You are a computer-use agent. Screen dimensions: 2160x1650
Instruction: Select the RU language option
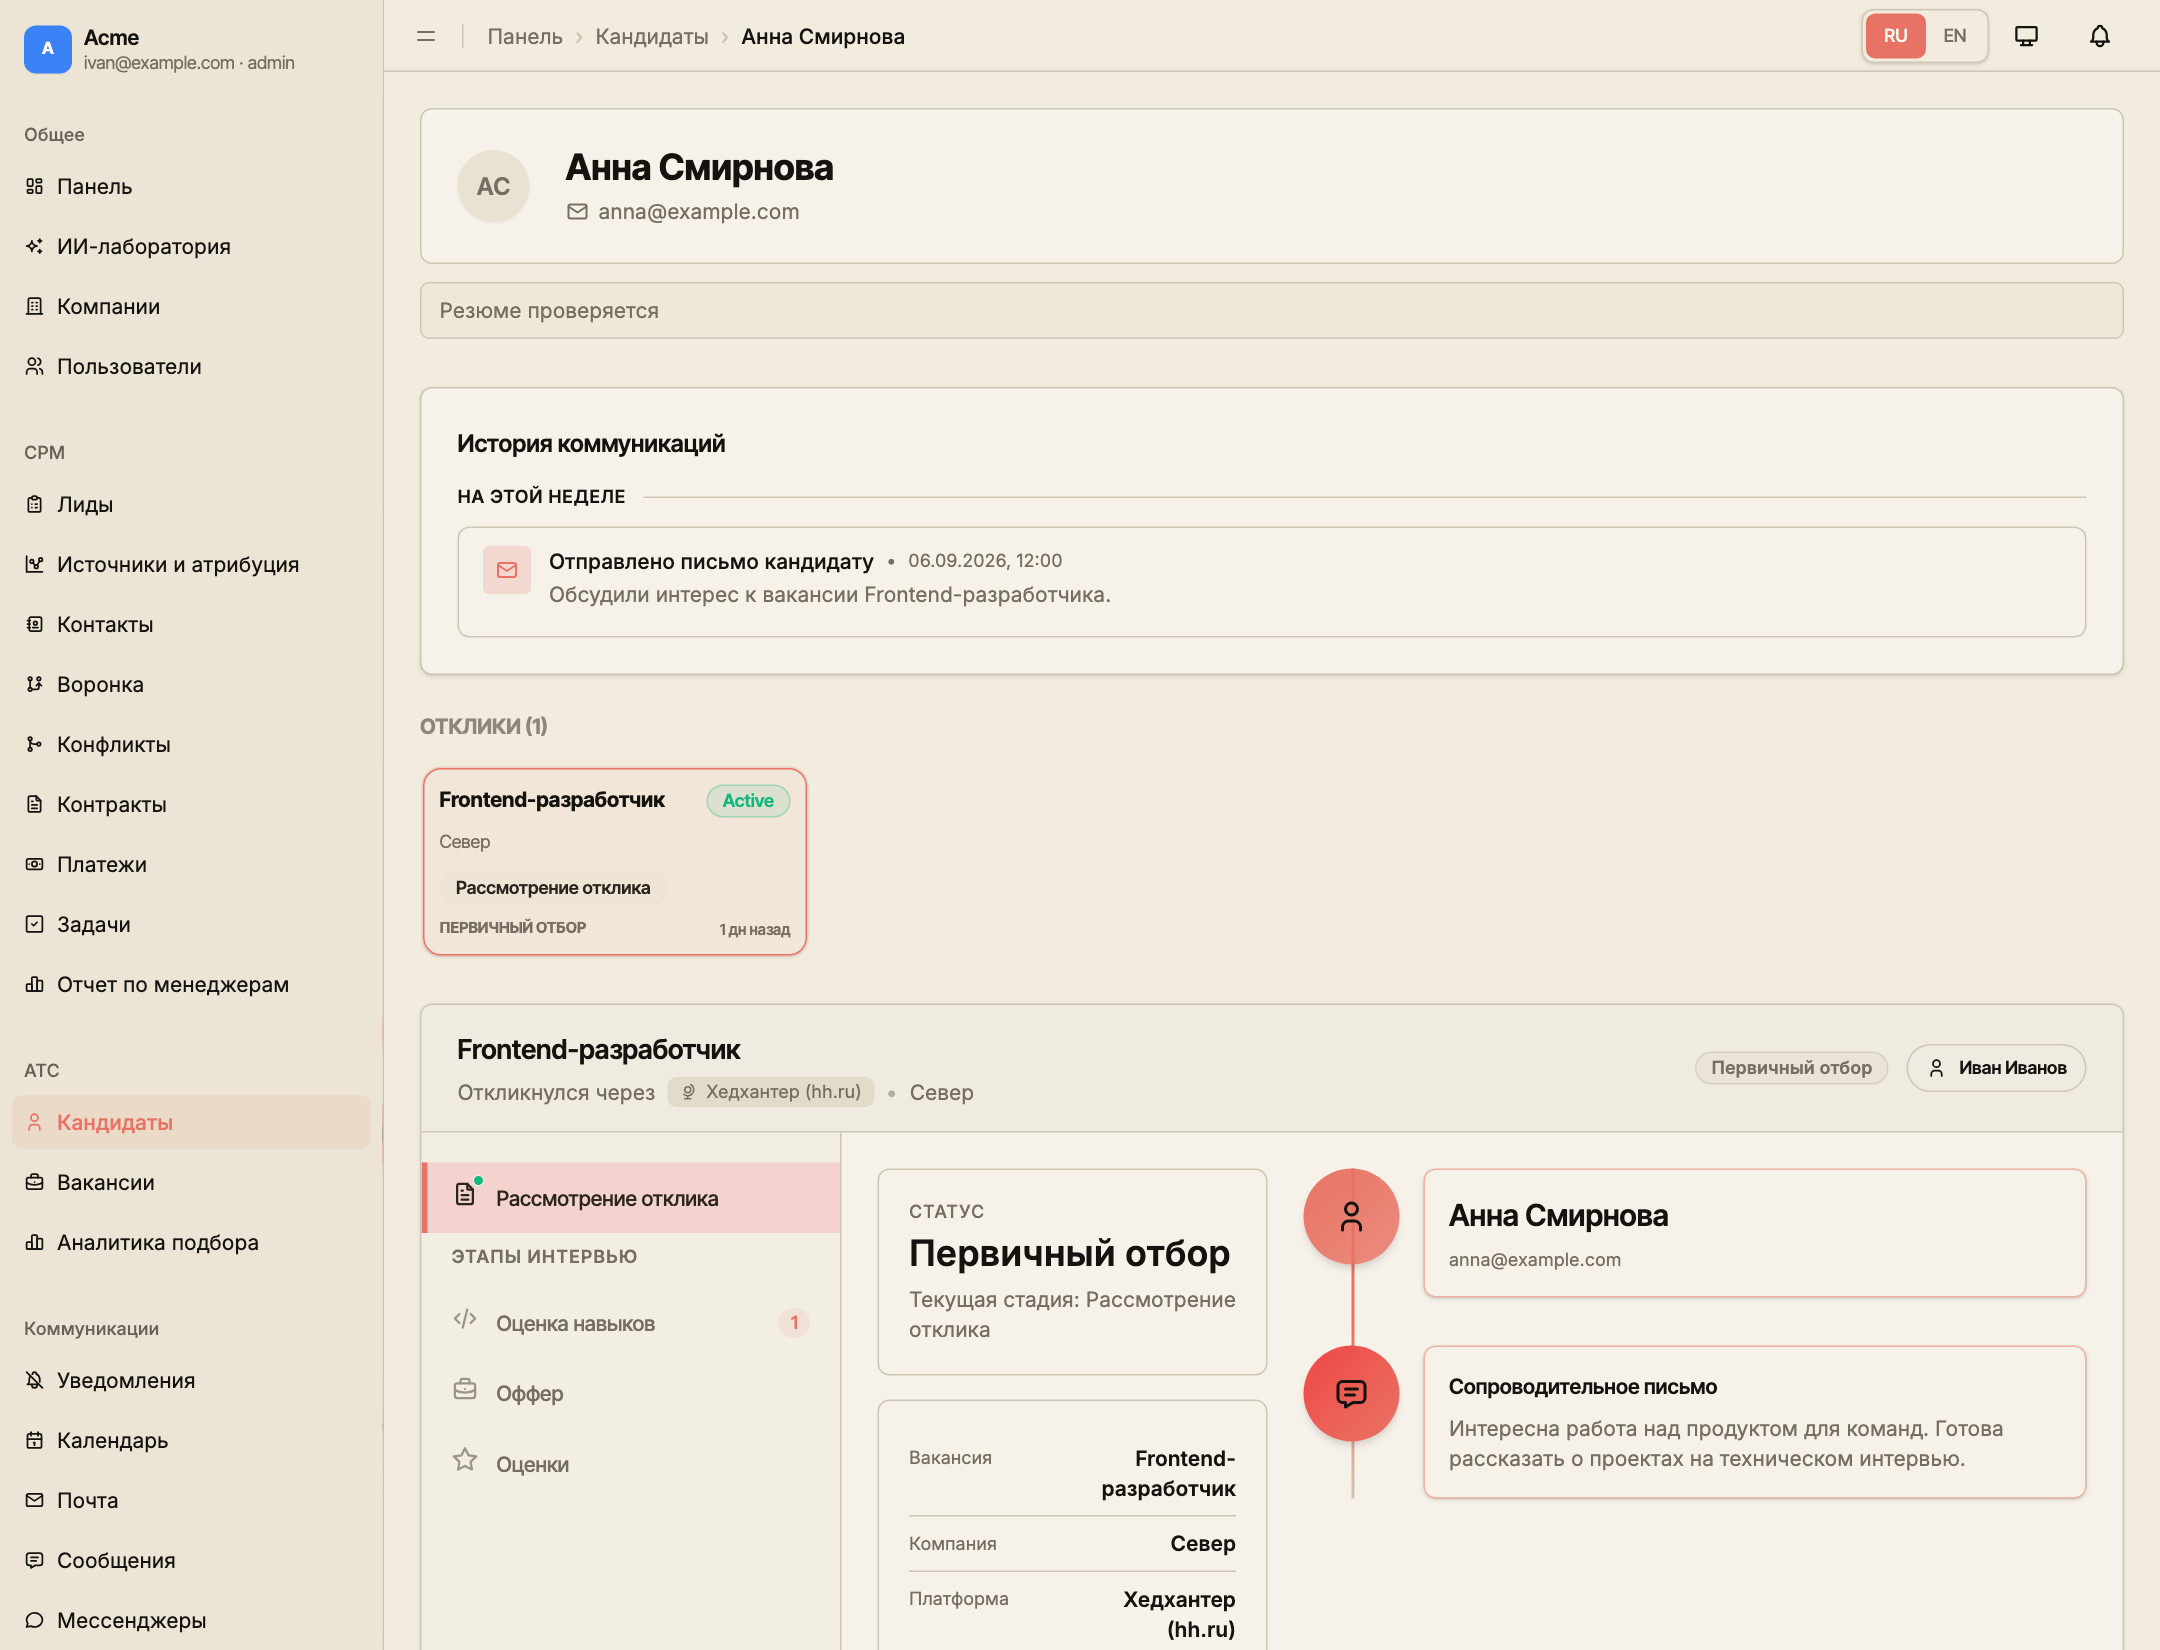tap(1895, 36)
